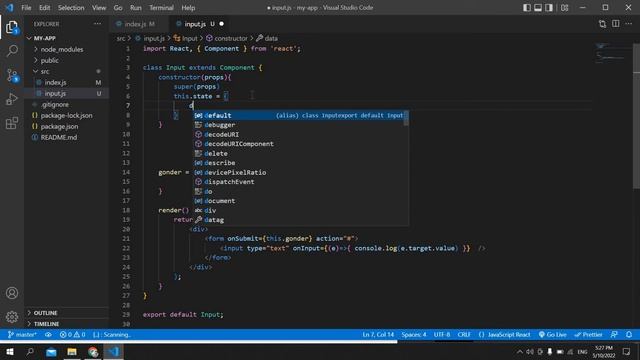Pick decodeURIComponent suggestion
The width and height of the screenshot is (640, 360).
[298, 144]
